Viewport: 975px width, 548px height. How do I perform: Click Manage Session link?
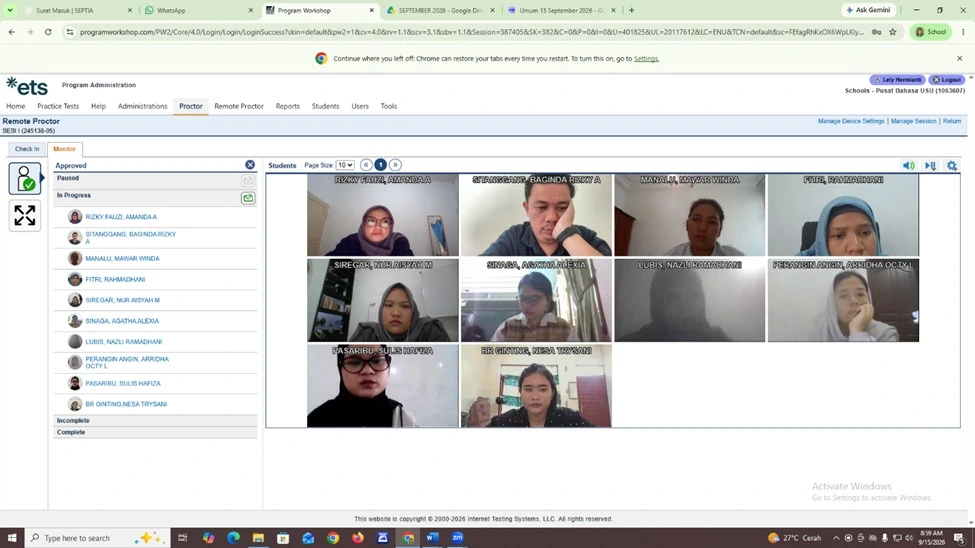pyautogui.click(x=913, y=121)
